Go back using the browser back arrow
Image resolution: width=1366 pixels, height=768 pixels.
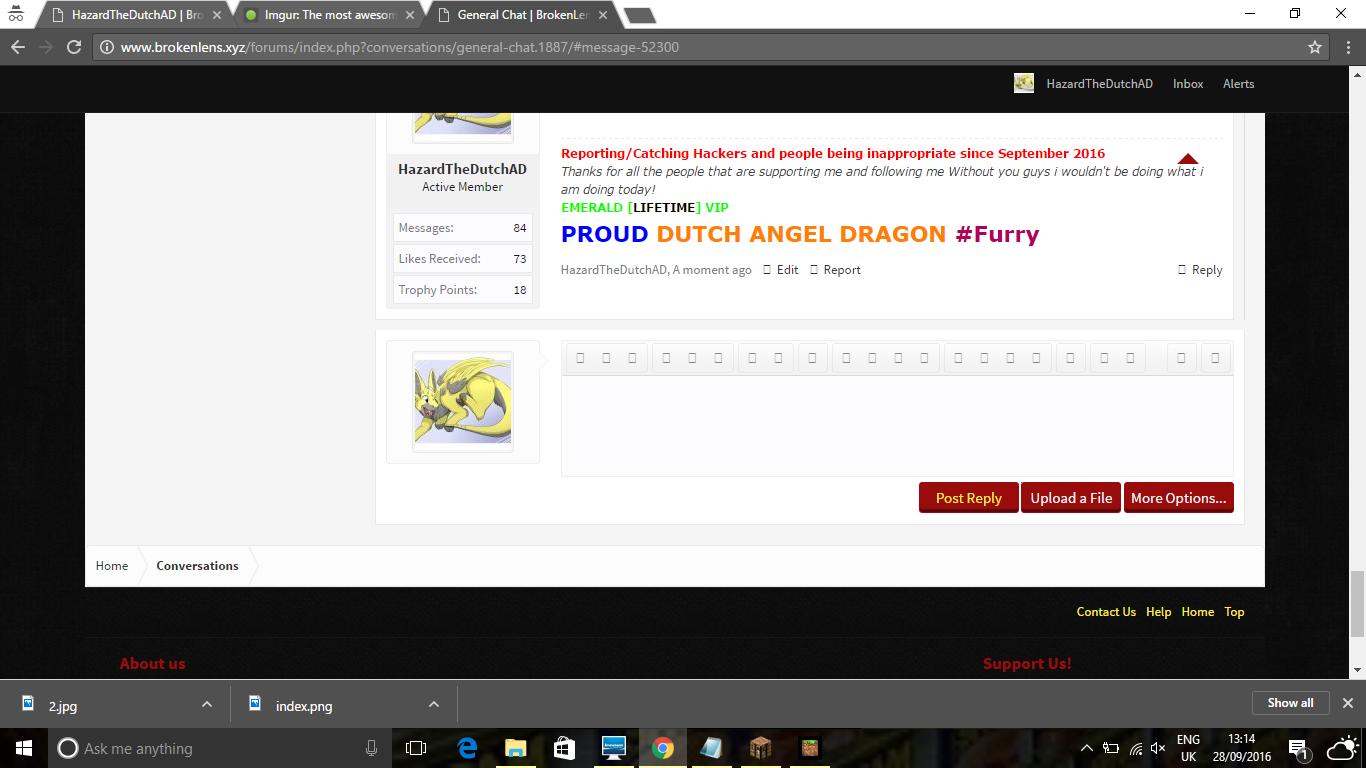pyautogui.click(x=18, y=47)
